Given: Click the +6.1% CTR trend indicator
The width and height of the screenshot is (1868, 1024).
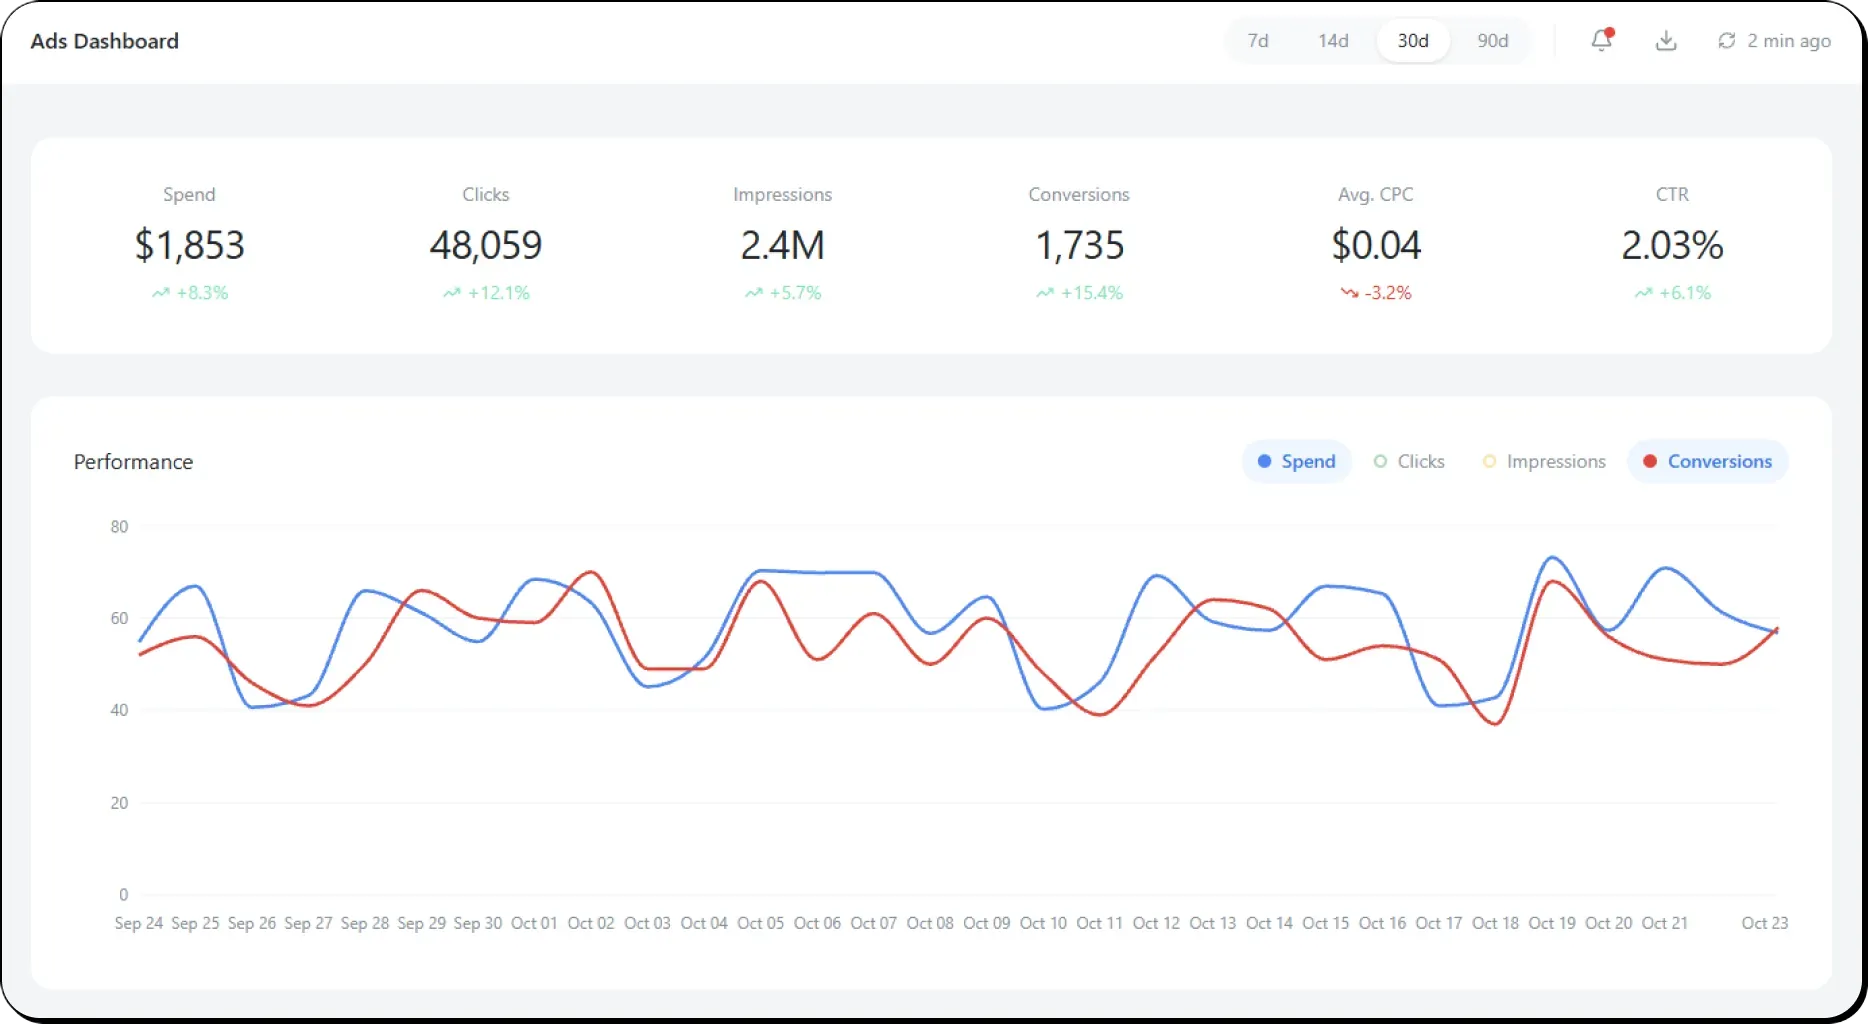Looking at the screenshot, I should 1672,293.
